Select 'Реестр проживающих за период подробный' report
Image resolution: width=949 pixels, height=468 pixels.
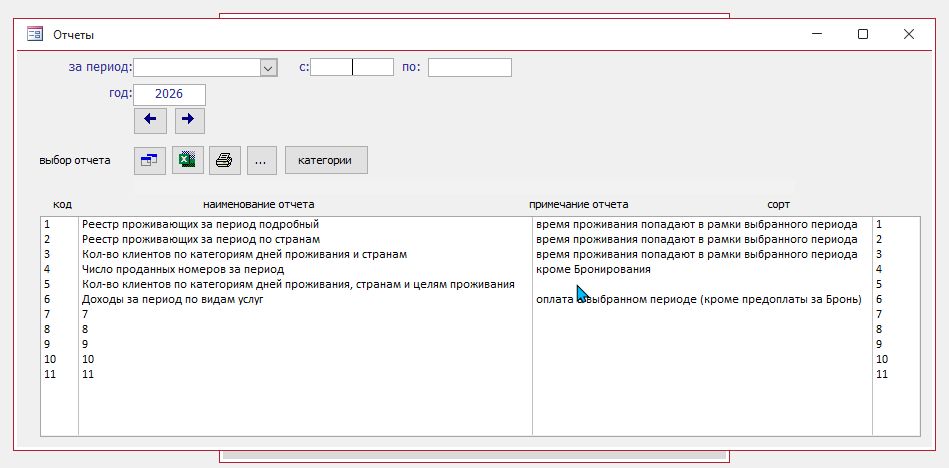click(x=200, y=225)
